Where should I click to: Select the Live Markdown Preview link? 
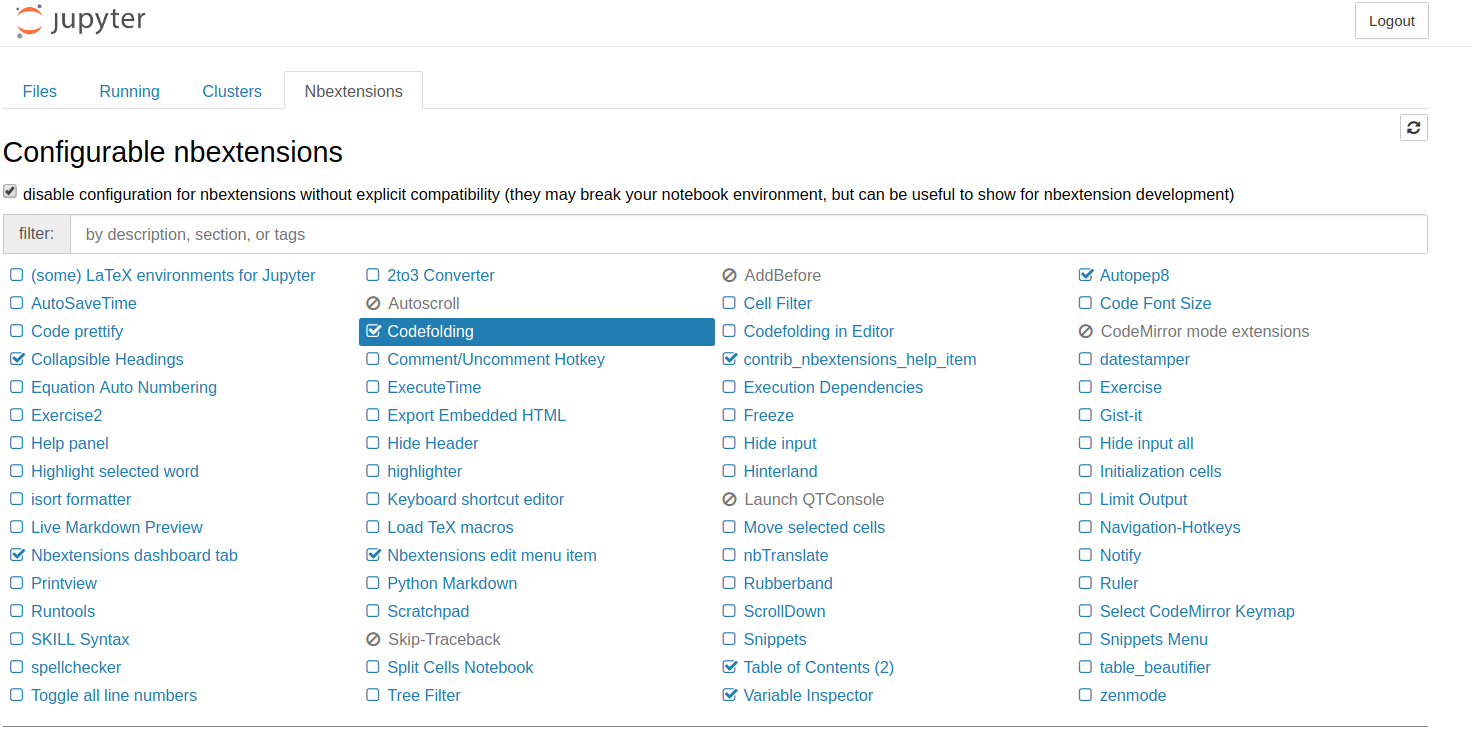click(x=117, y=527)
